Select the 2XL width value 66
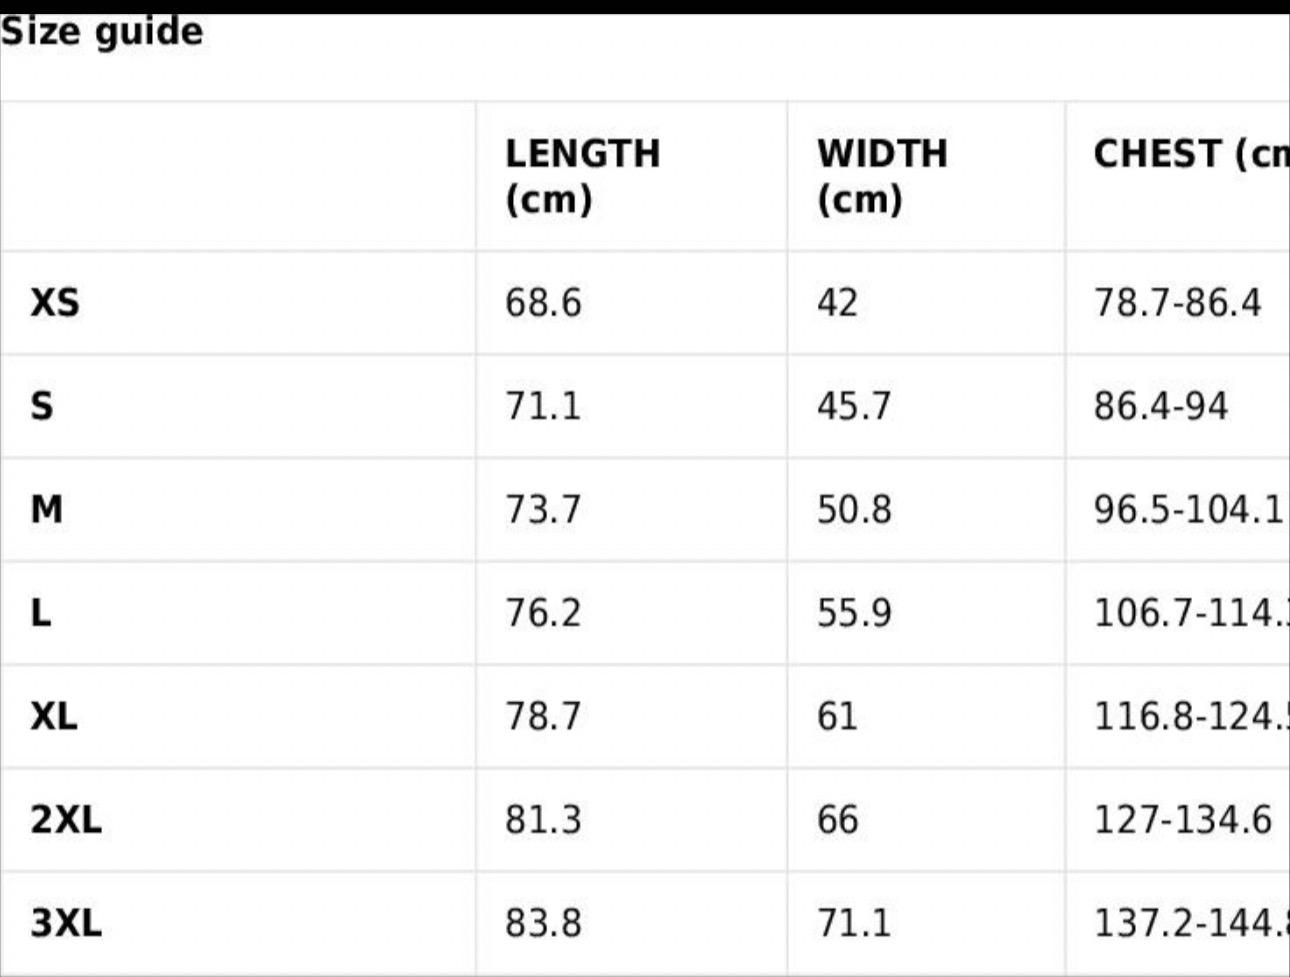The height and width of the screenshot is (977, 1290). [837, 820]
